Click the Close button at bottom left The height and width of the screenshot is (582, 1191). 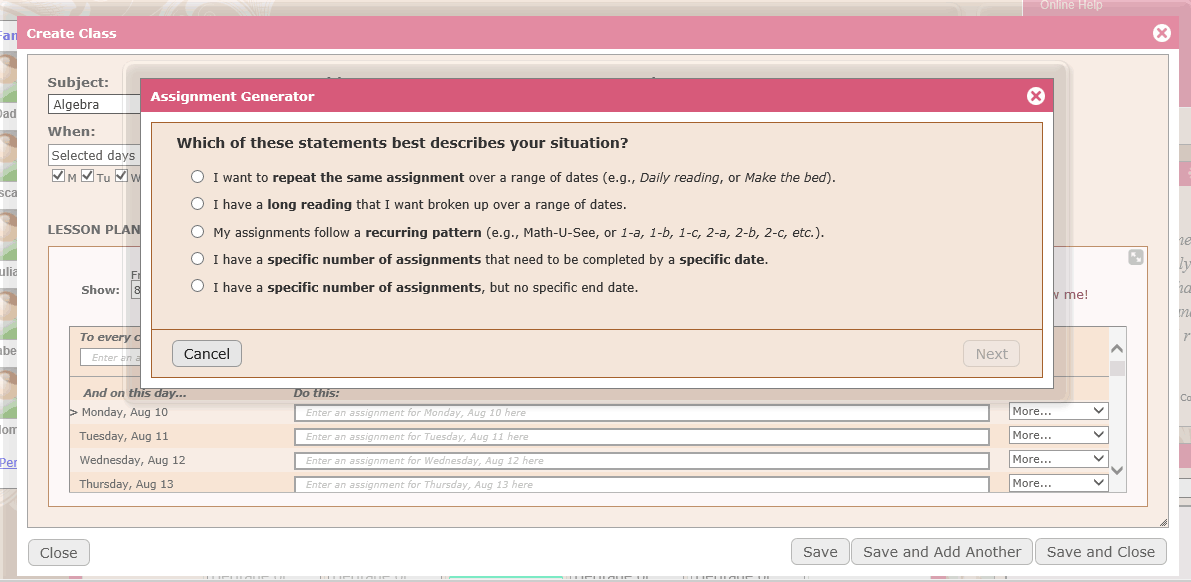click(x=58, y=552)
